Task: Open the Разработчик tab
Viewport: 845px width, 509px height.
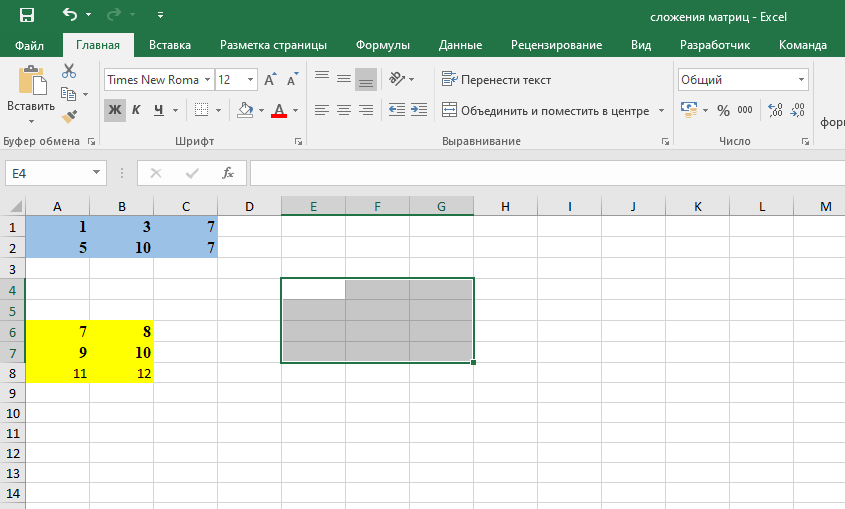Action: [715, 45]
